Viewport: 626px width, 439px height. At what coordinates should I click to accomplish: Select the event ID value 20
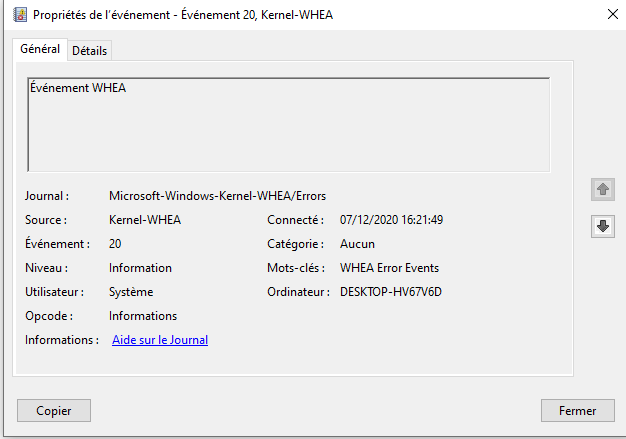115,244
